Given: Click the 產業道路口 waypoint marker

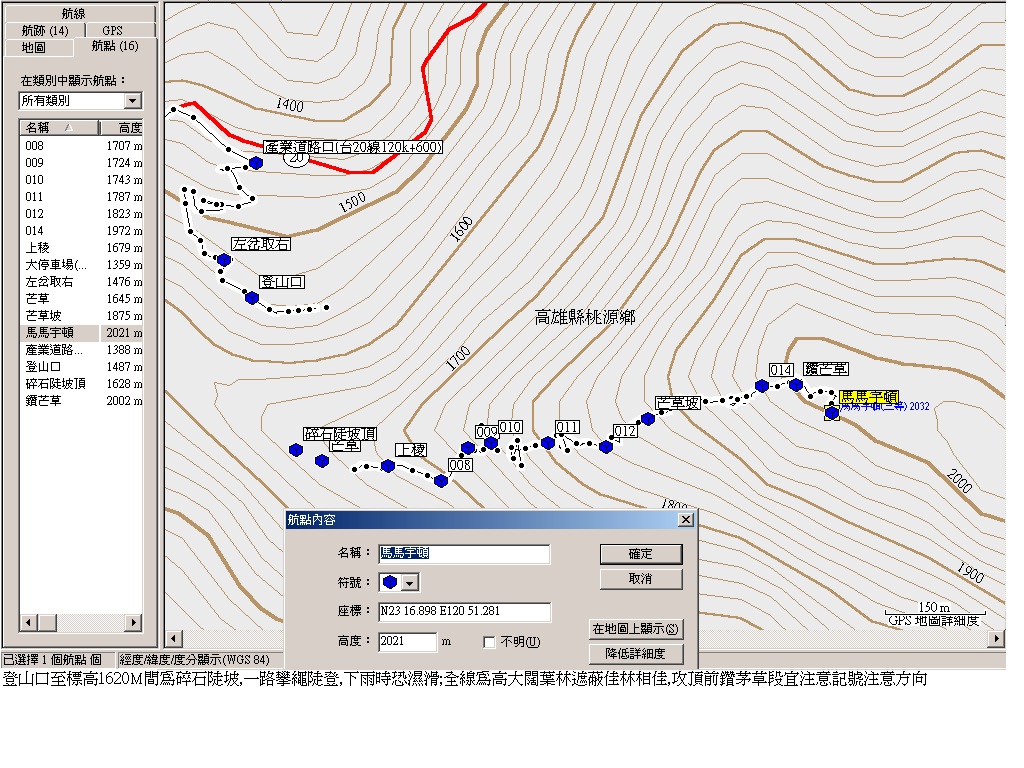Looking at the screenshot, I should point(256,163).
